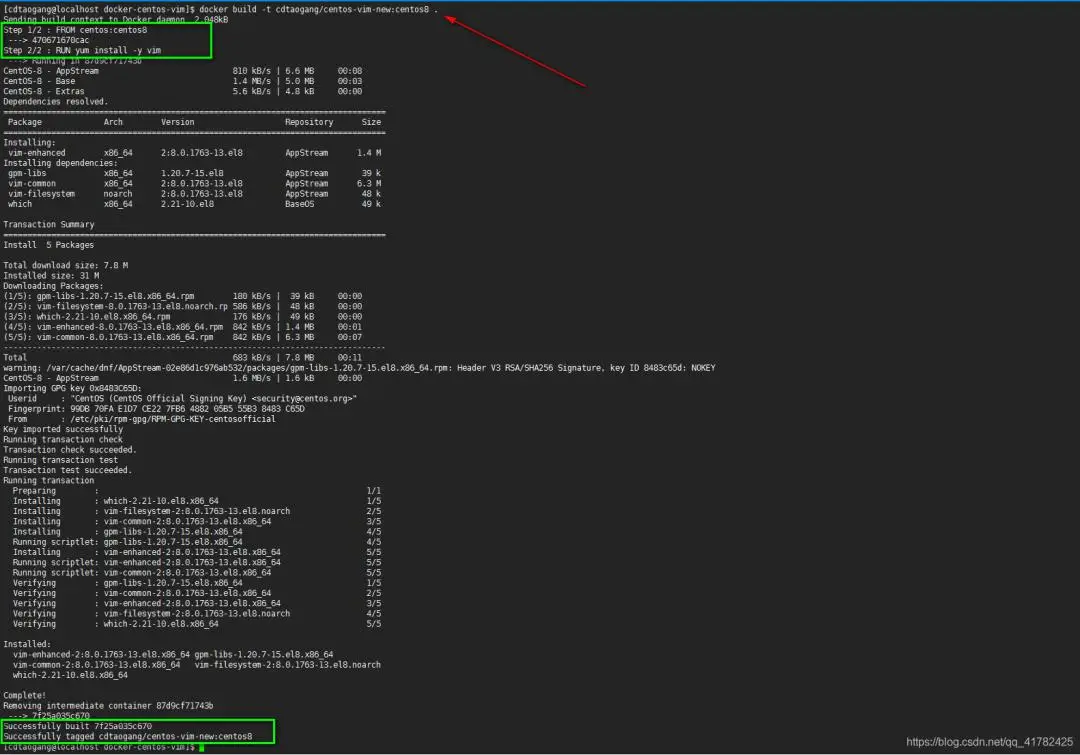This screenshot has height=755, width=1080.
Task: Click 'Transaction check succeeded.' line
Action: point(70,450)
